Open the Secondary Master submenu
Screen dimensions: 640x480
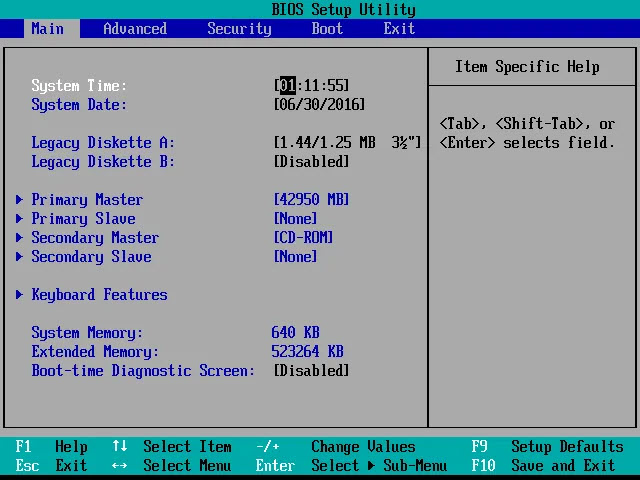click(95, 238)
